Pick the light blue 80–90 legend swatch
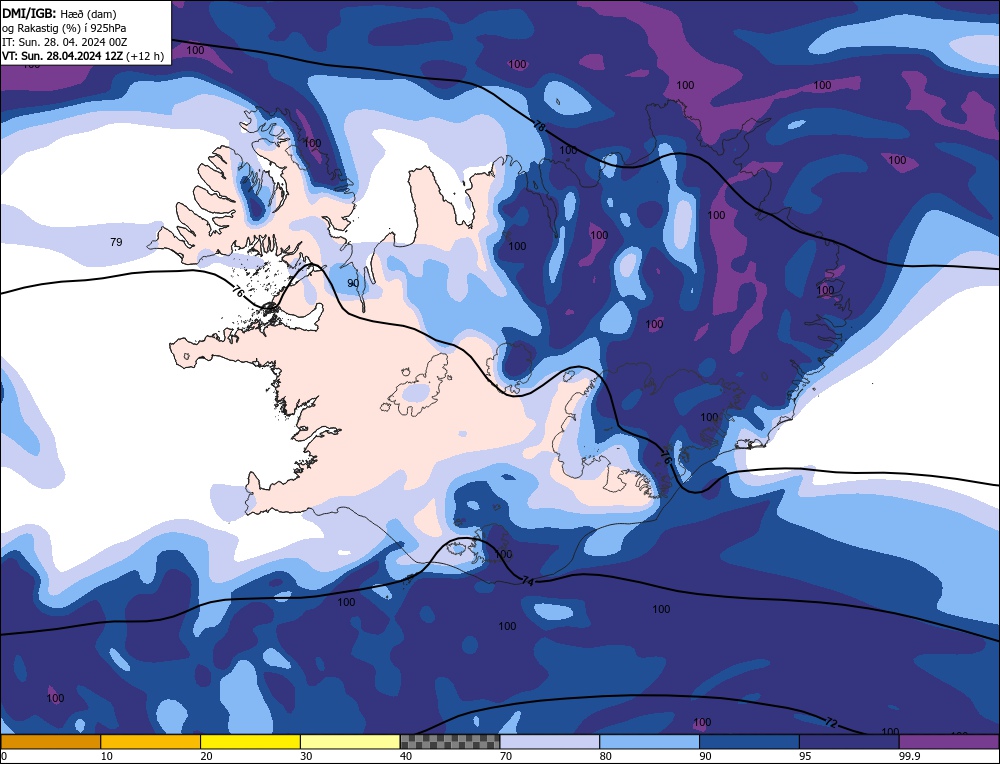 coord(649,741)
